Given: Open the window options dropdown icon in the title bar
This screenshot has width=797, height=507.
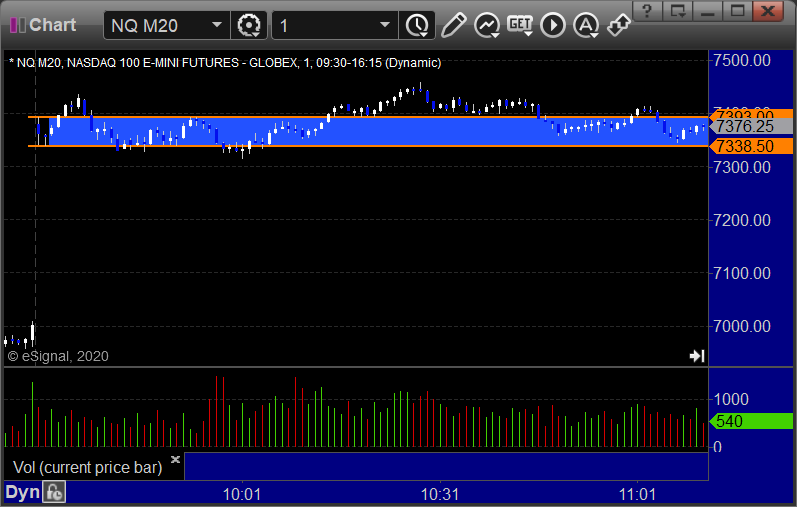Looking at the screenshot, I should [x=678, y=11].
